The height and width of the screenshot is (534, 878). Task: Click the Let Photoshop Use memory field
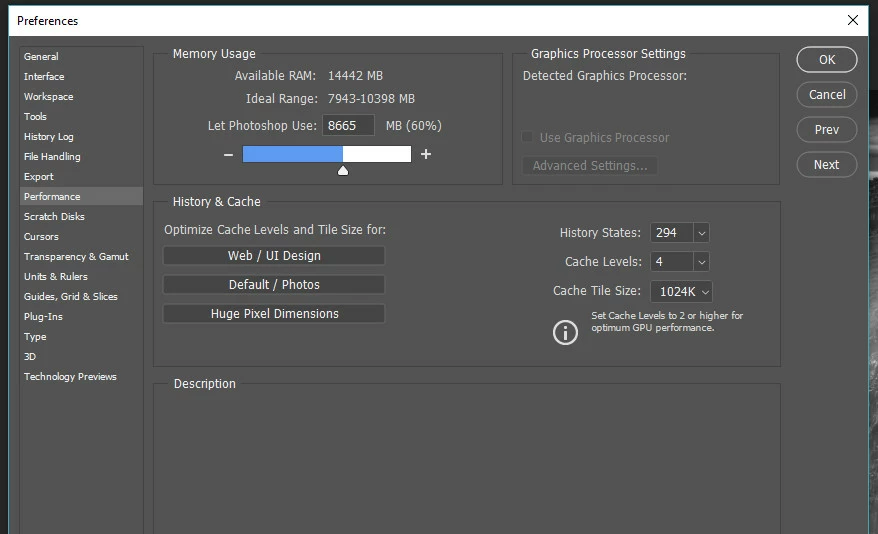(x=348, y=125)
